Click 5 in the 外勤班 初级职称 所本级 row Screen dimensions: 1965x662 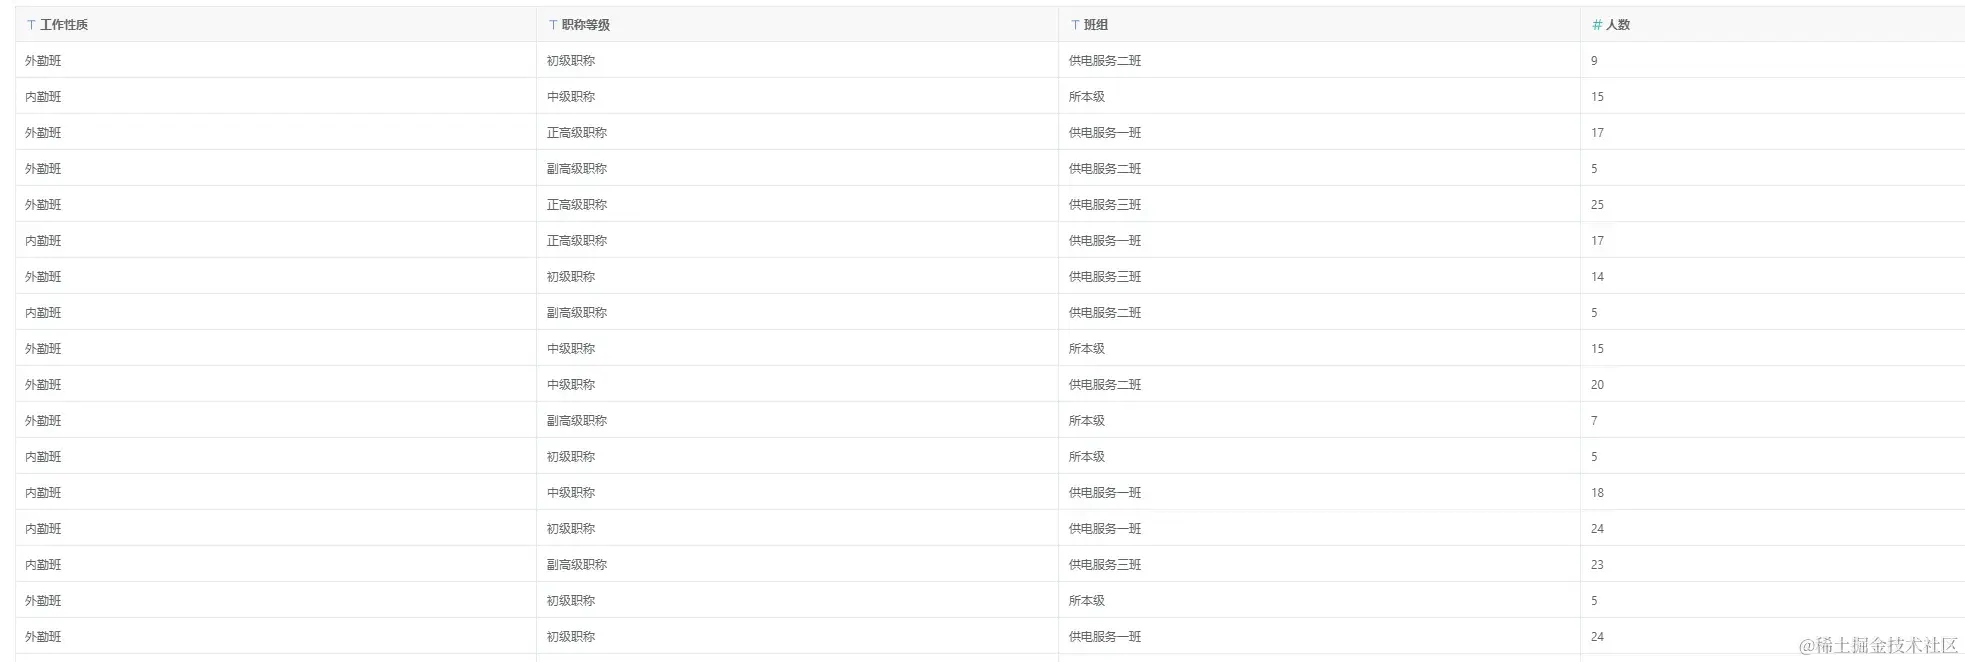(1594, 601)
